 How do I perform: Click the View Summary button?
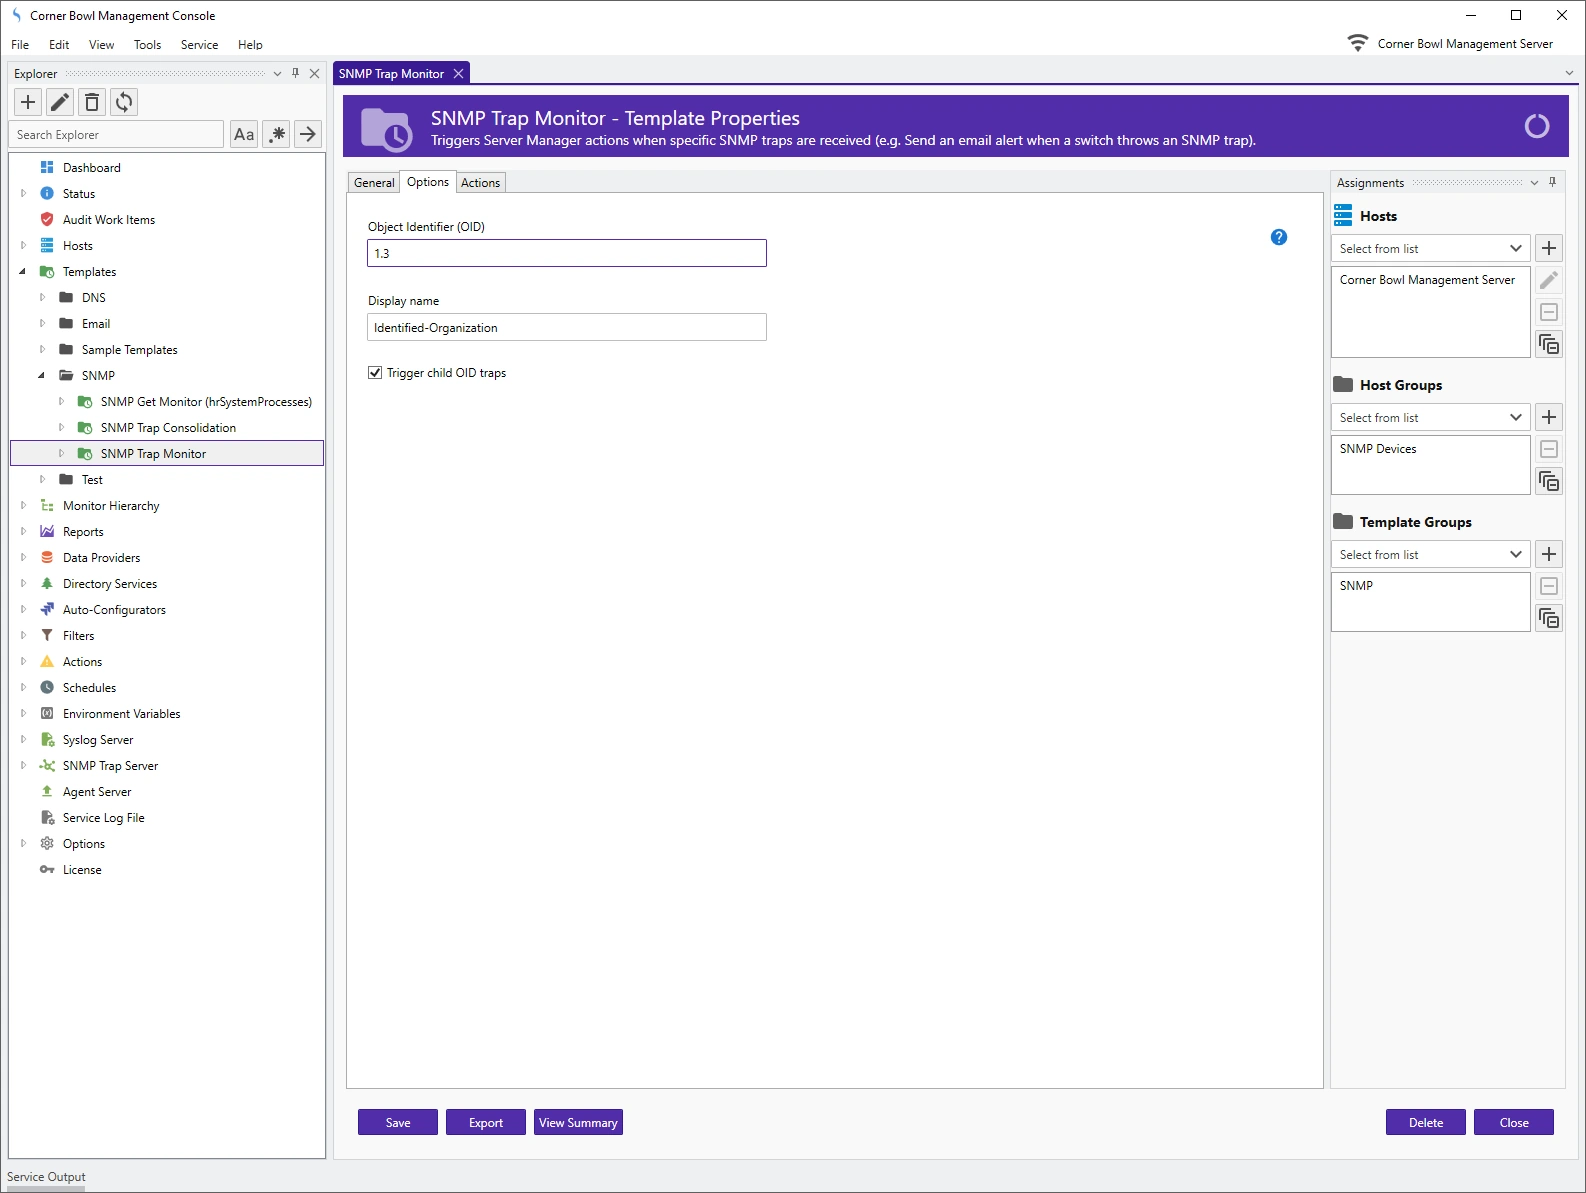pos(578,1122)
